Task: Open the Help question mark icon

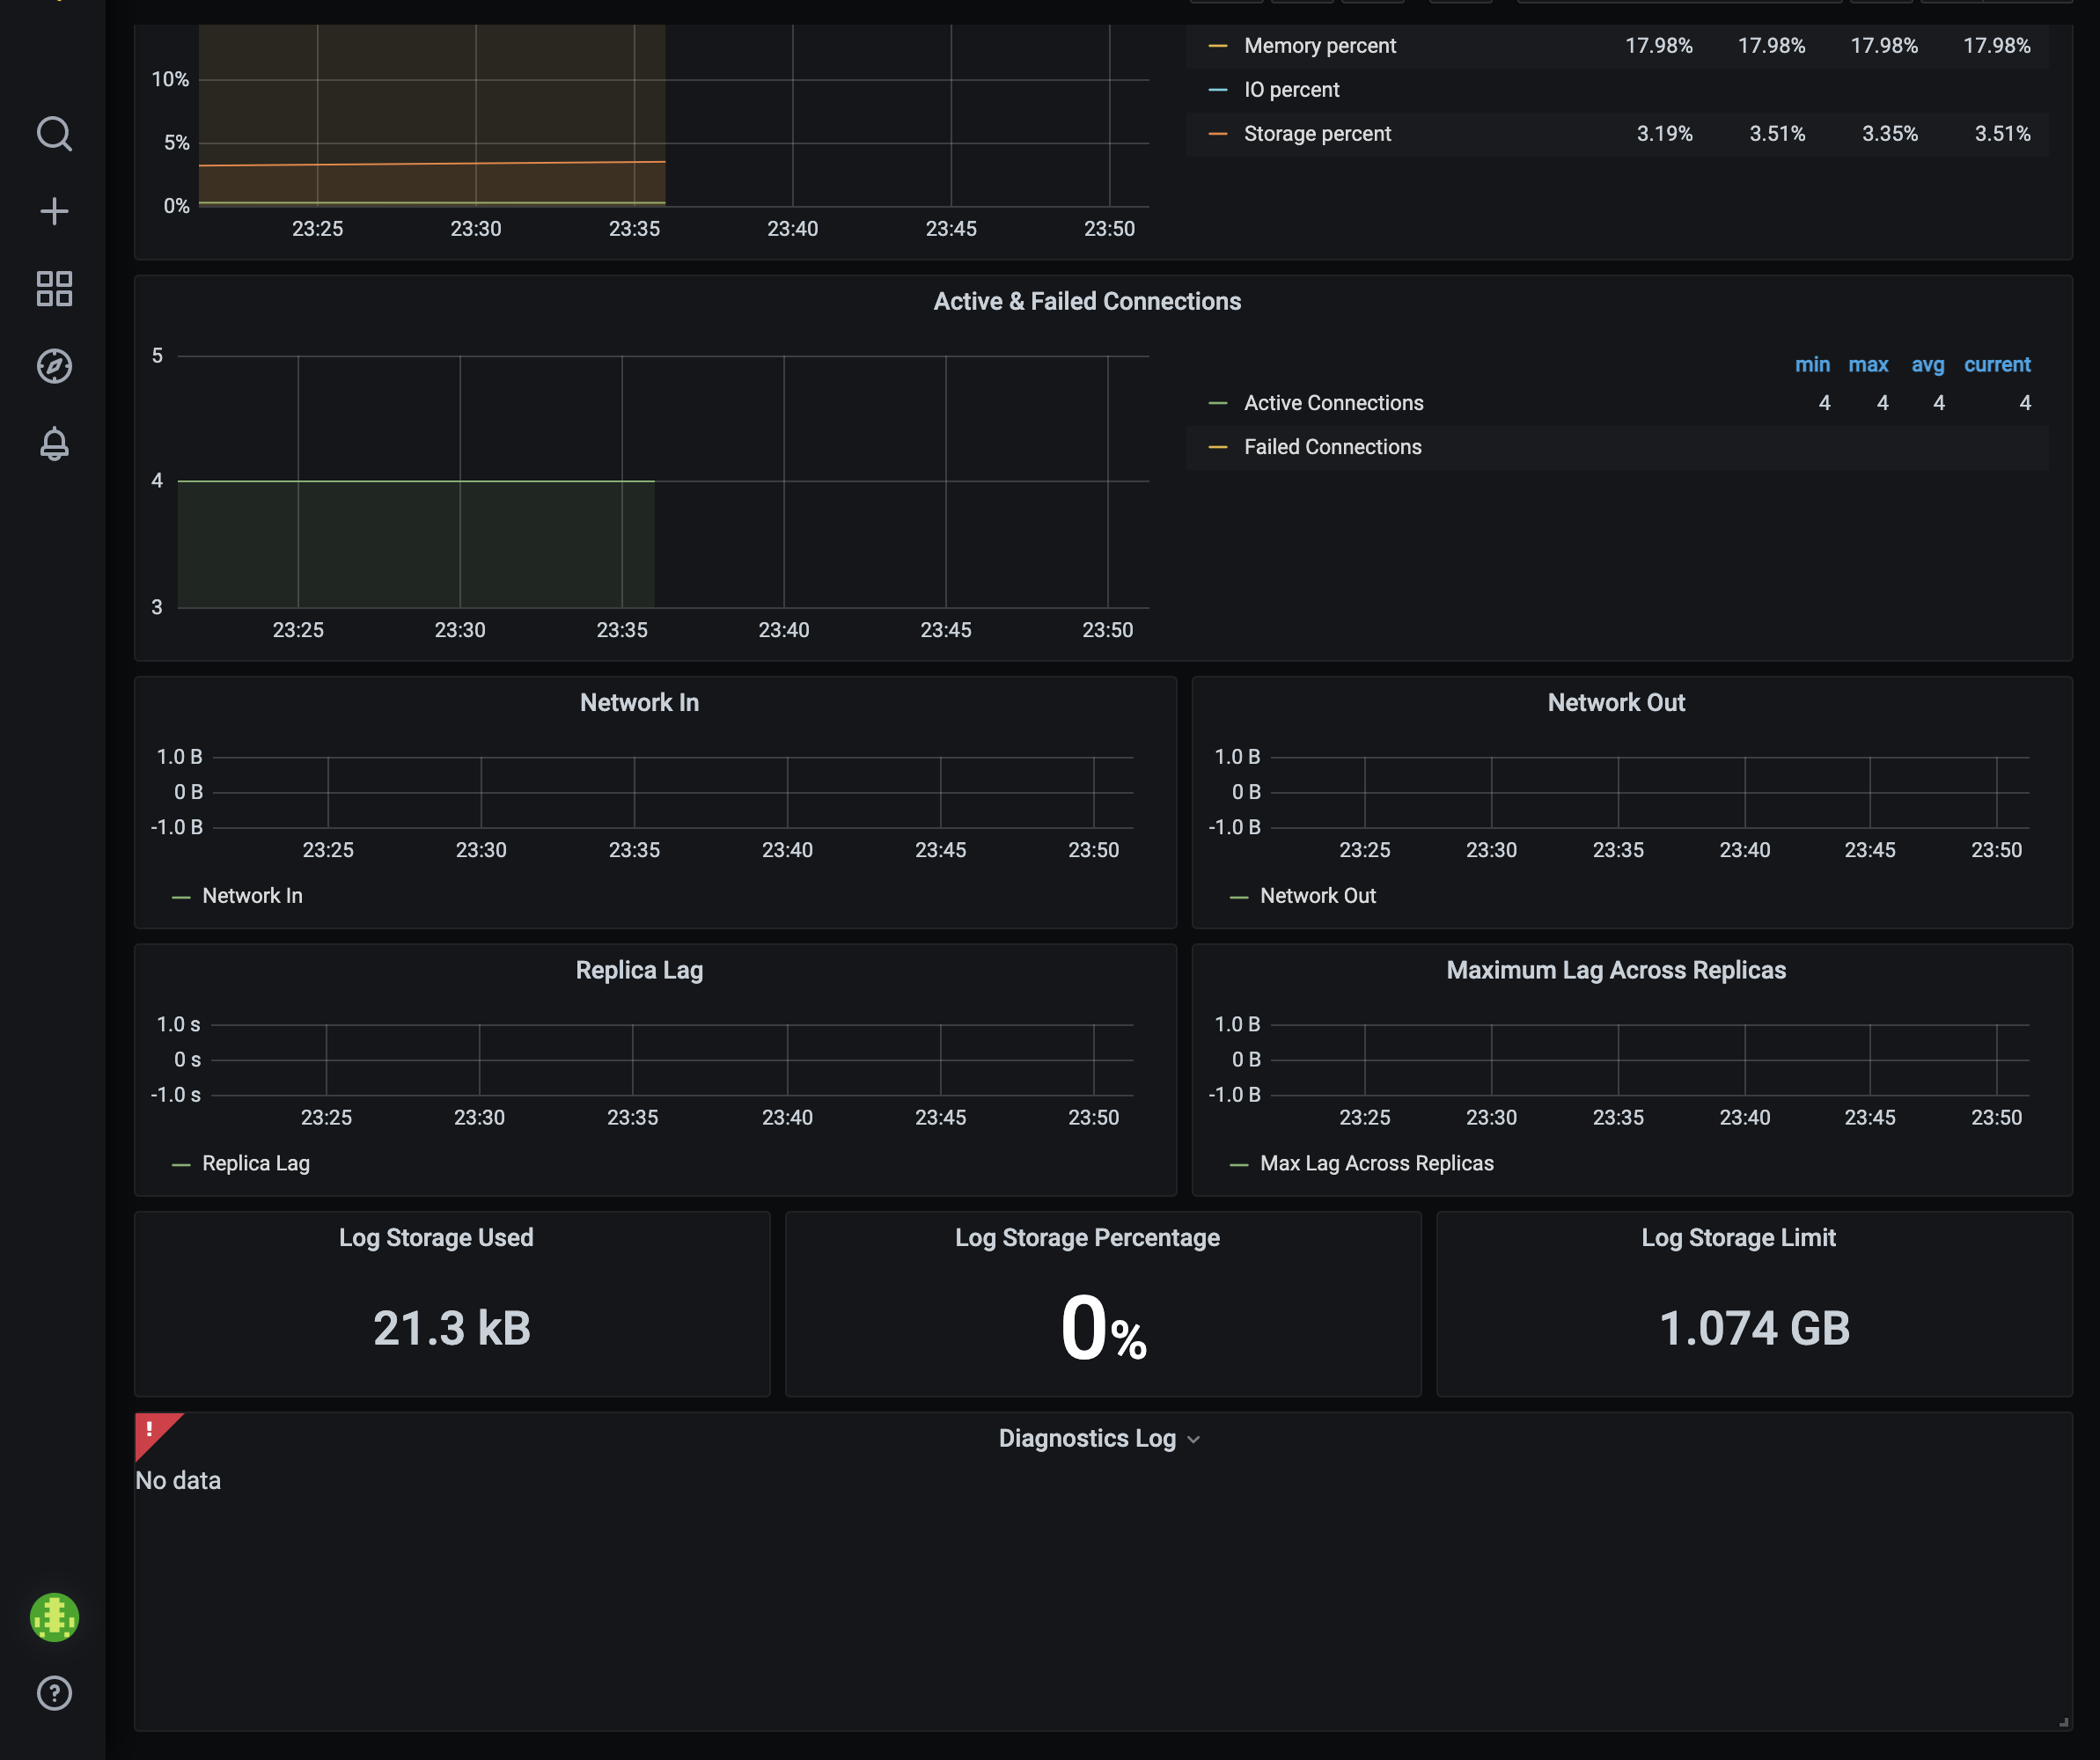Action: (x=55, y=1693)
